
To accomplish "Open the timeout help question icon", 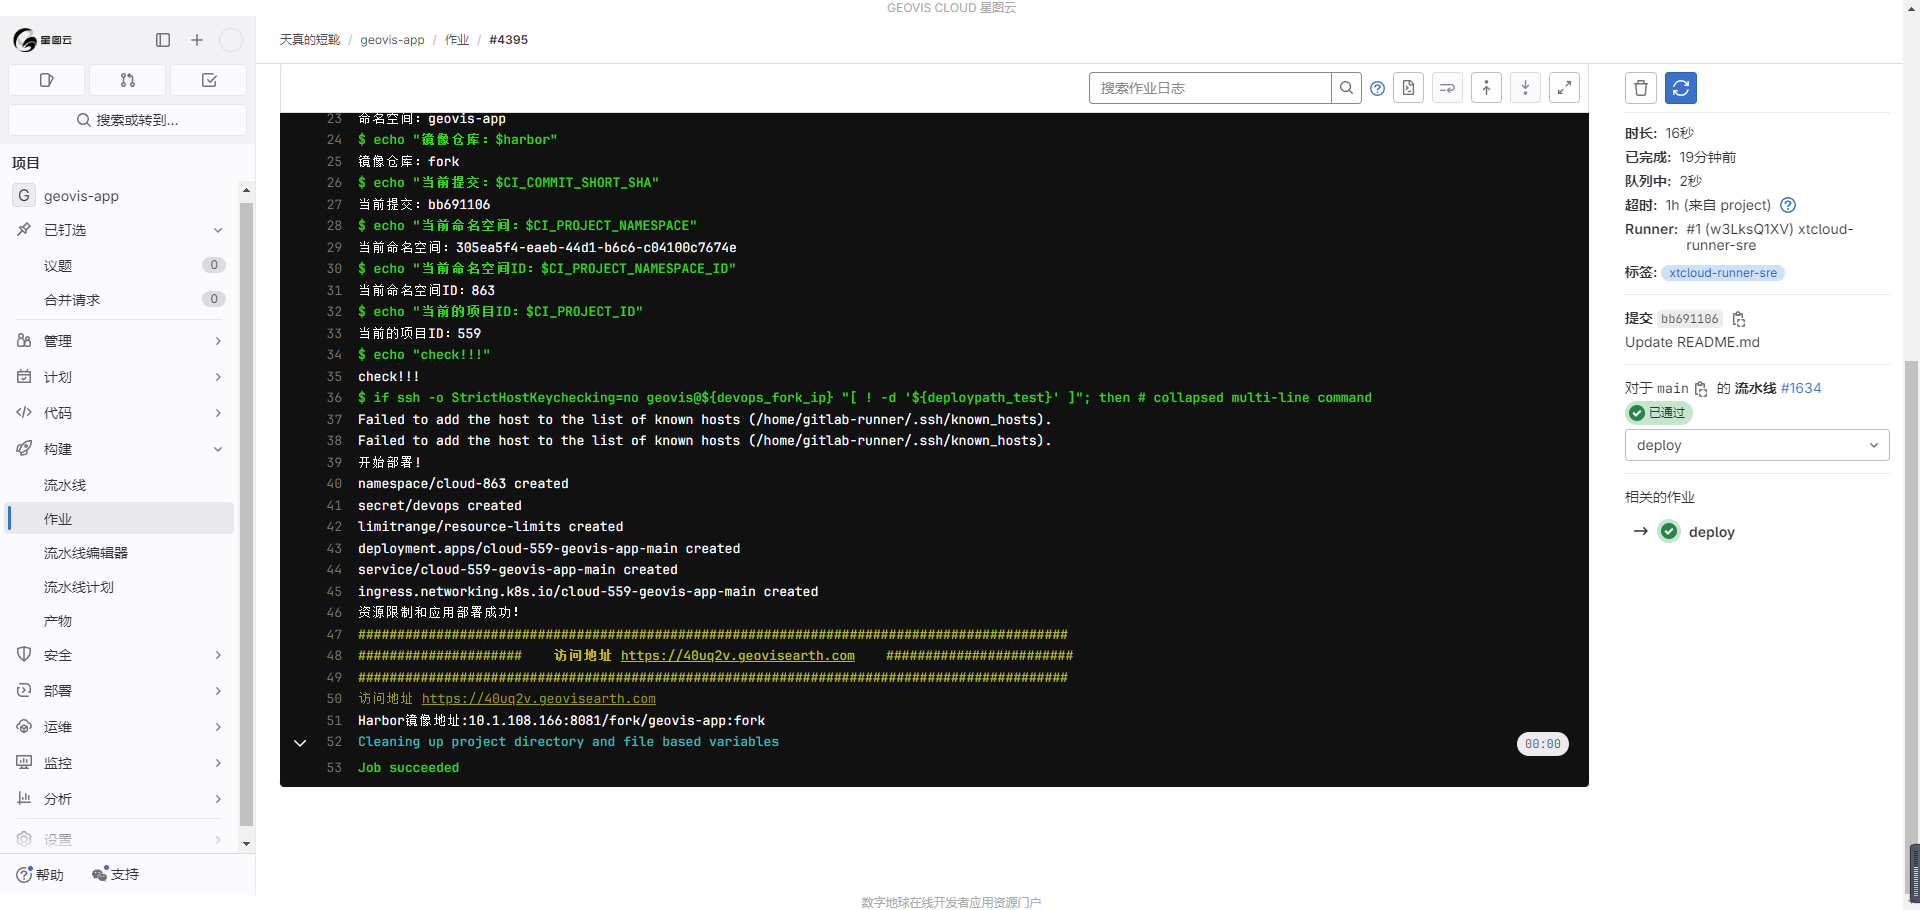I will pos(1788,205).
